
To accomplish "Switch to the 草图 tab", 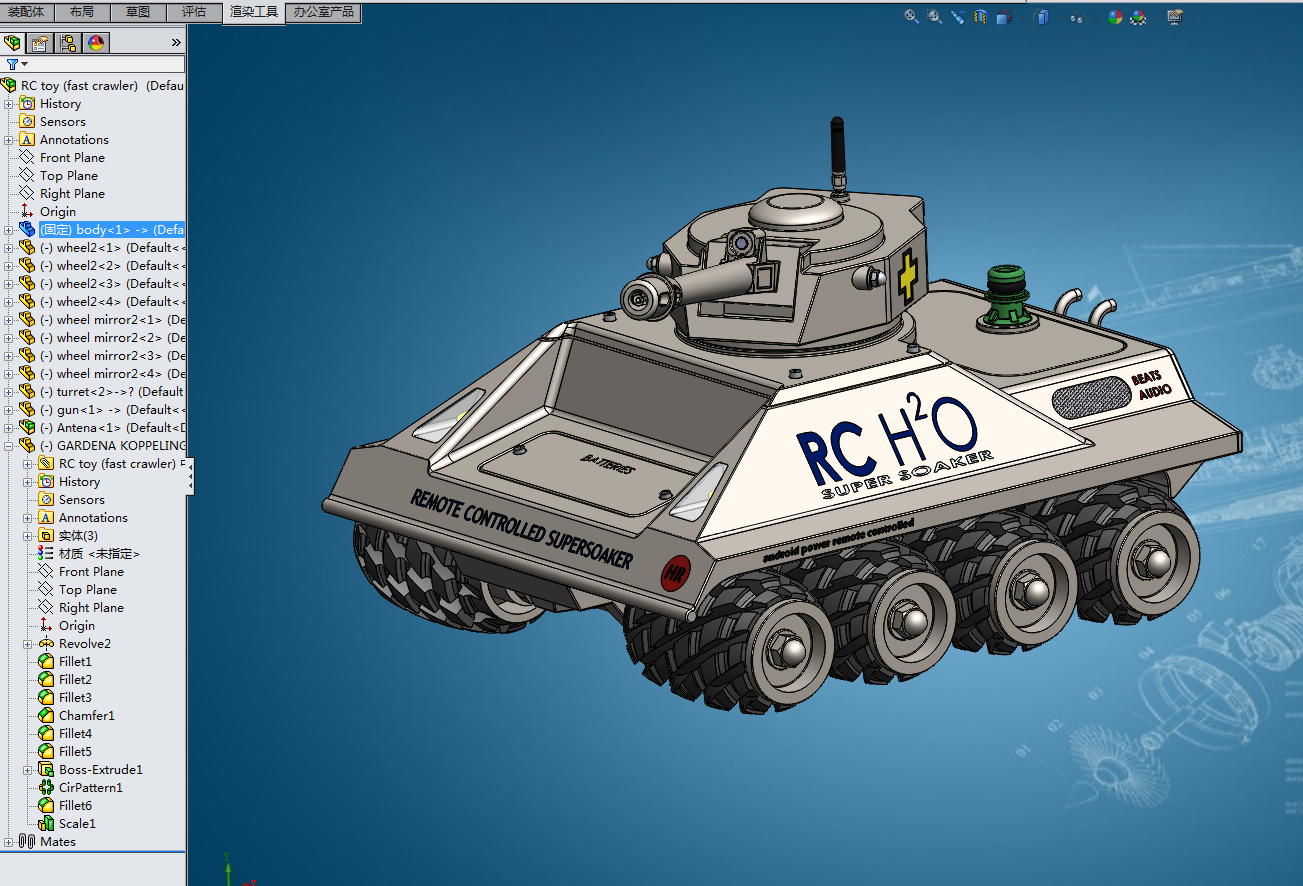I will point(138,12).
